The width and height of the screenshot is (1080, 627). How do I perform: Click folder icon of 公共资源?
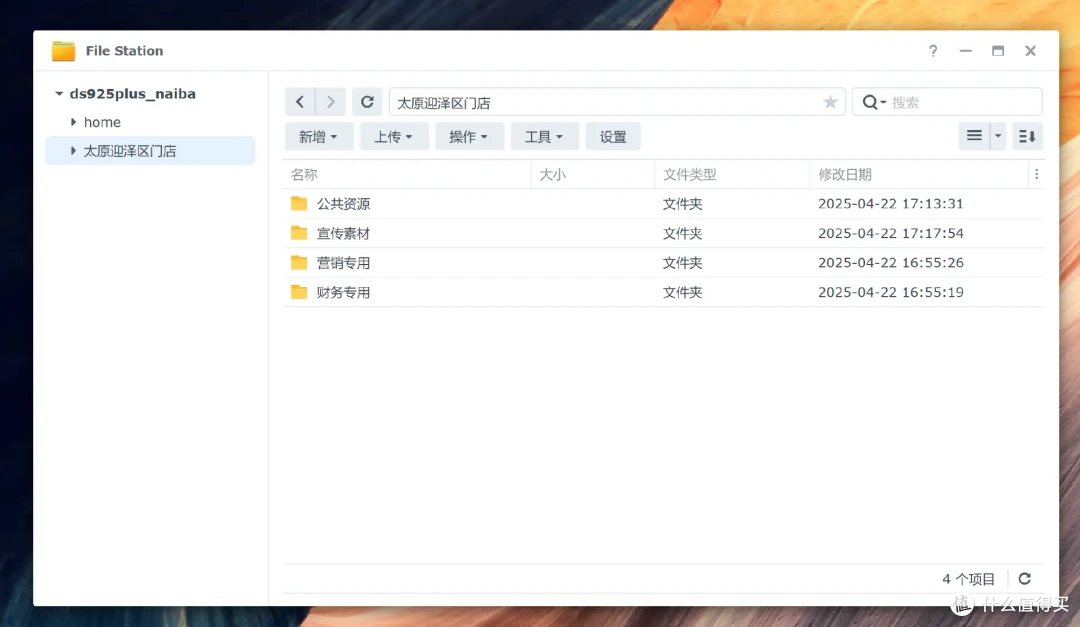(299, 203)
